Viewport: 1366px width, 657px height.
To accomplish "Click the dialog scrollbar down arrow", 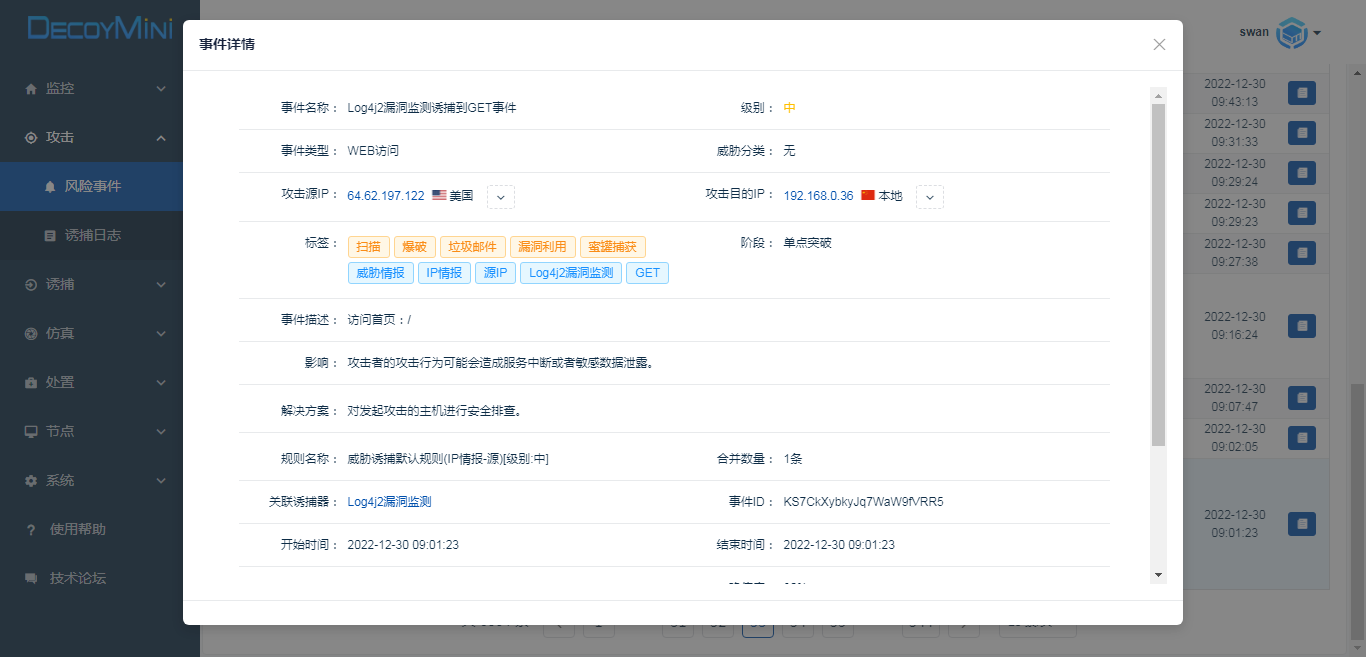I will pos(1159,575).
